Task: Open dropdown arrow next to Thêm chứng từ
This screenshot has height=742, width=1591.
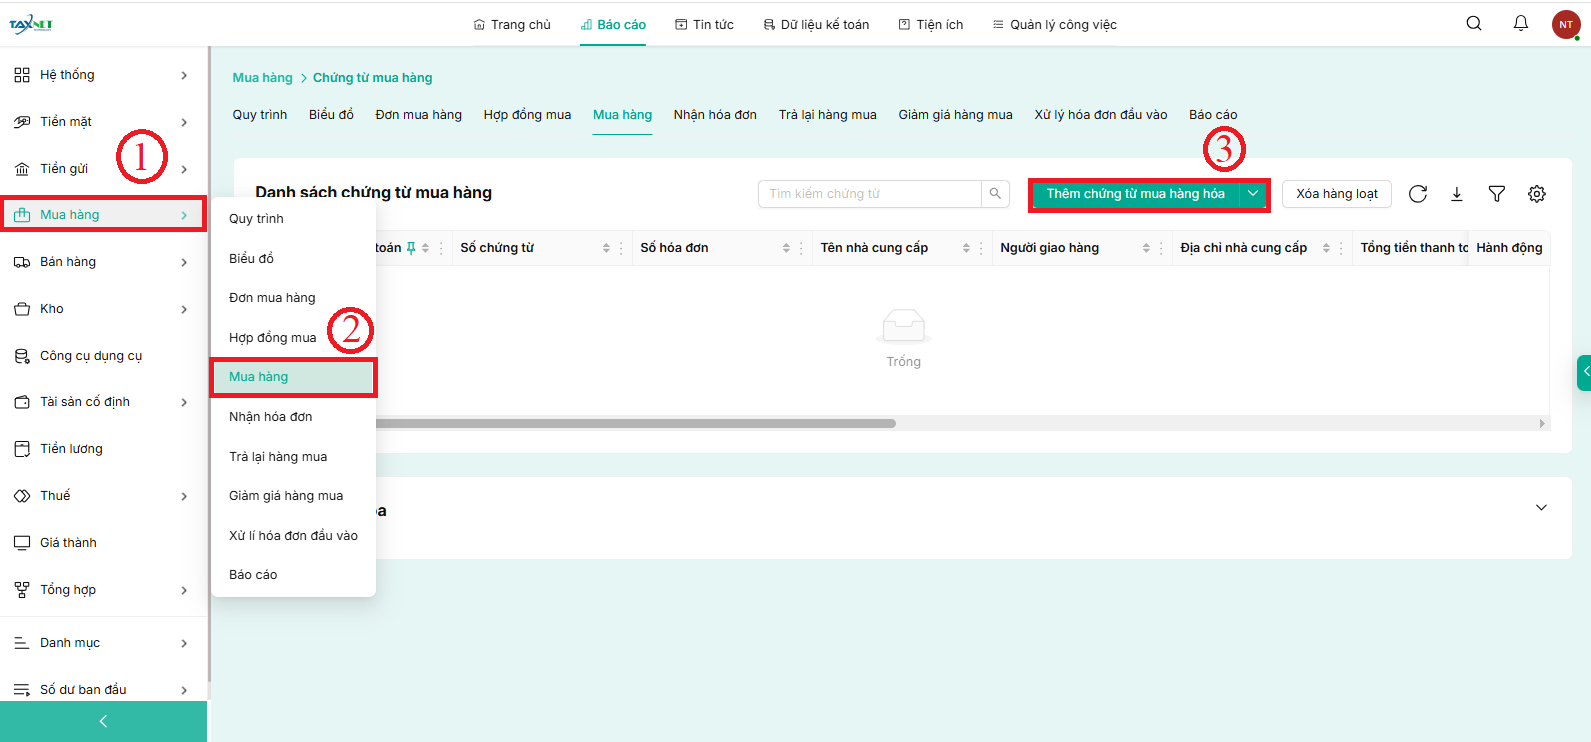Action: click(1253, 194)
